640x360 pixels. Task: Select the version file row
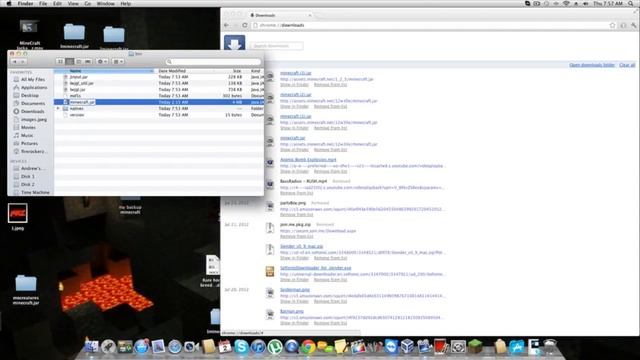159,115
